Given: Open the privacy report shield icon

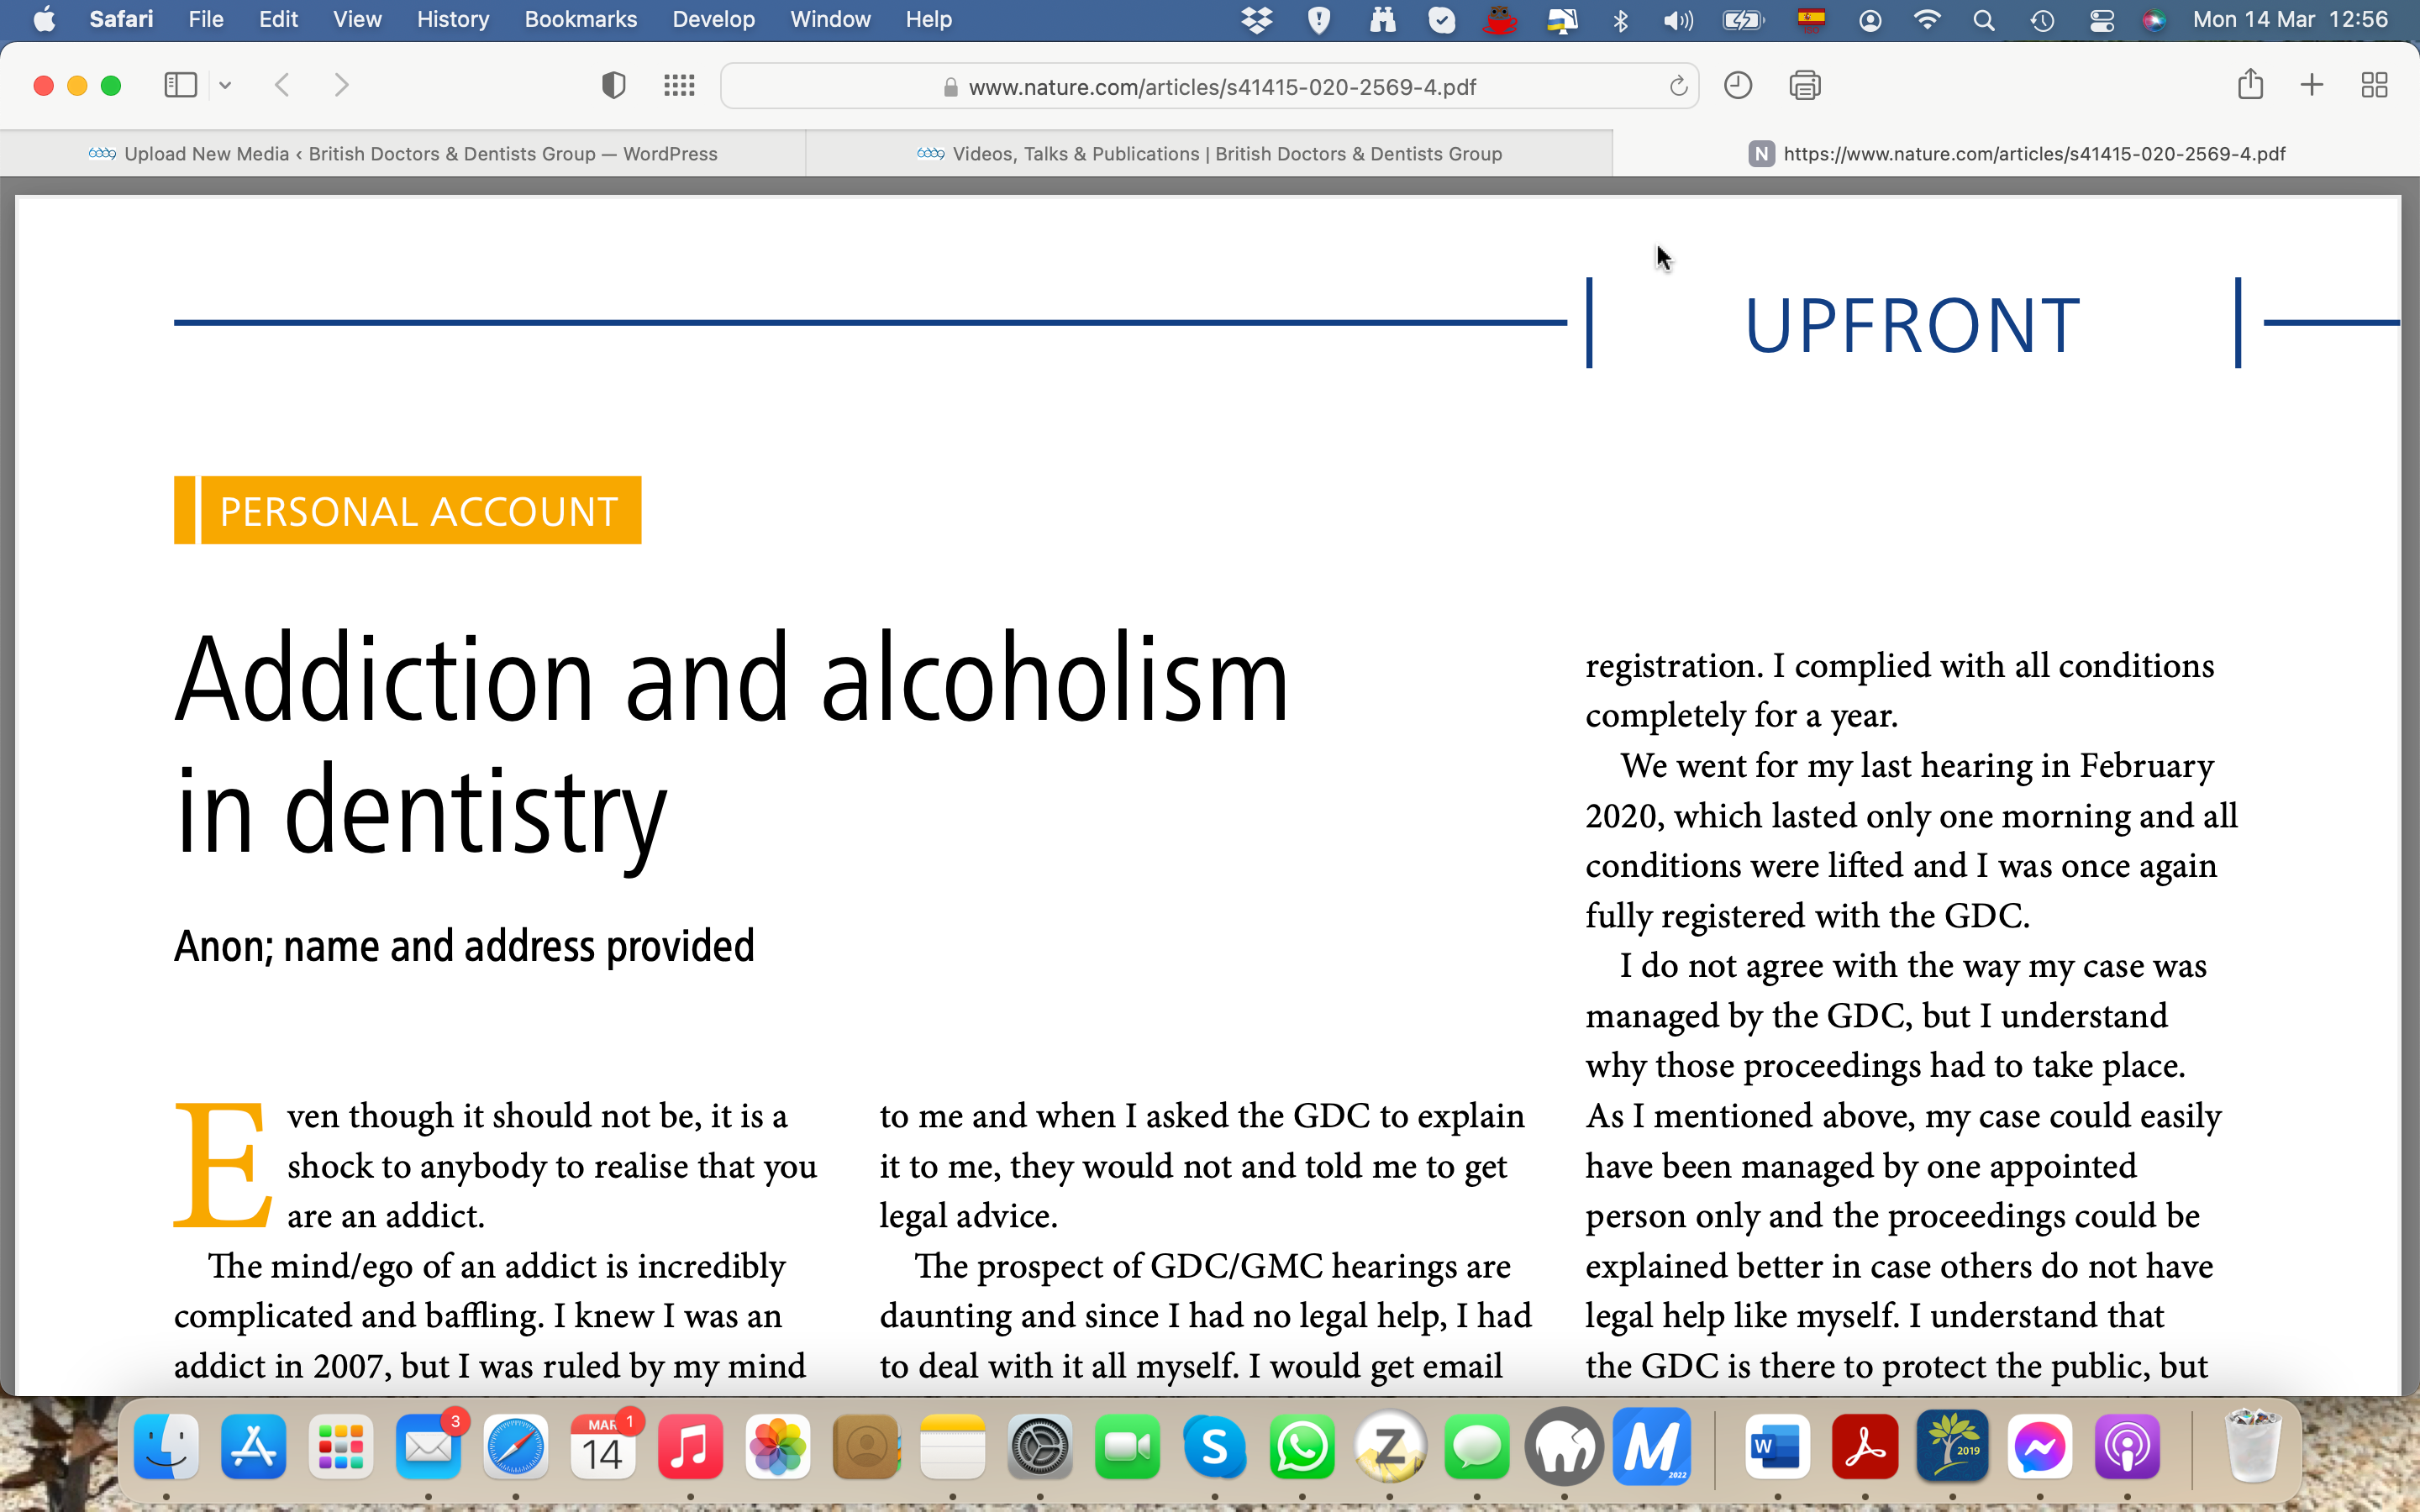Looking at the screenshot, I should coord(613,86).
